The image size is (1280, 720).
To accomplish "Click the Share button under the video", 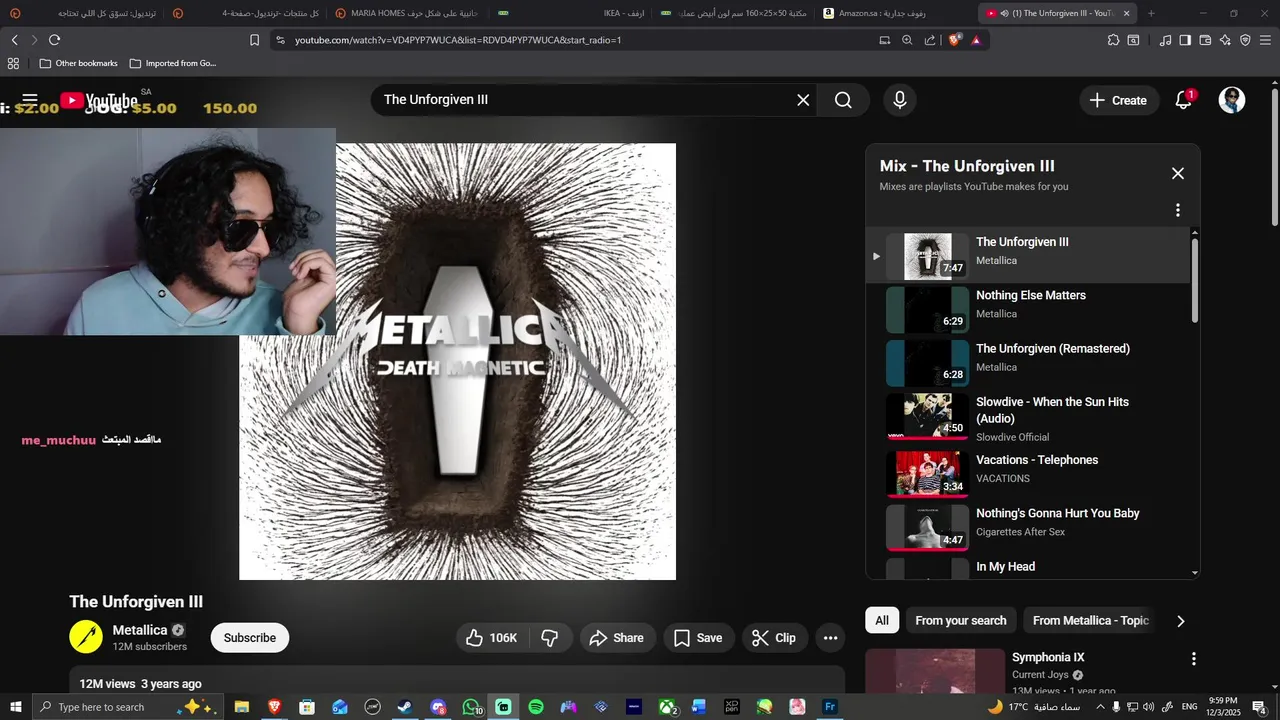I will (617, 638).
